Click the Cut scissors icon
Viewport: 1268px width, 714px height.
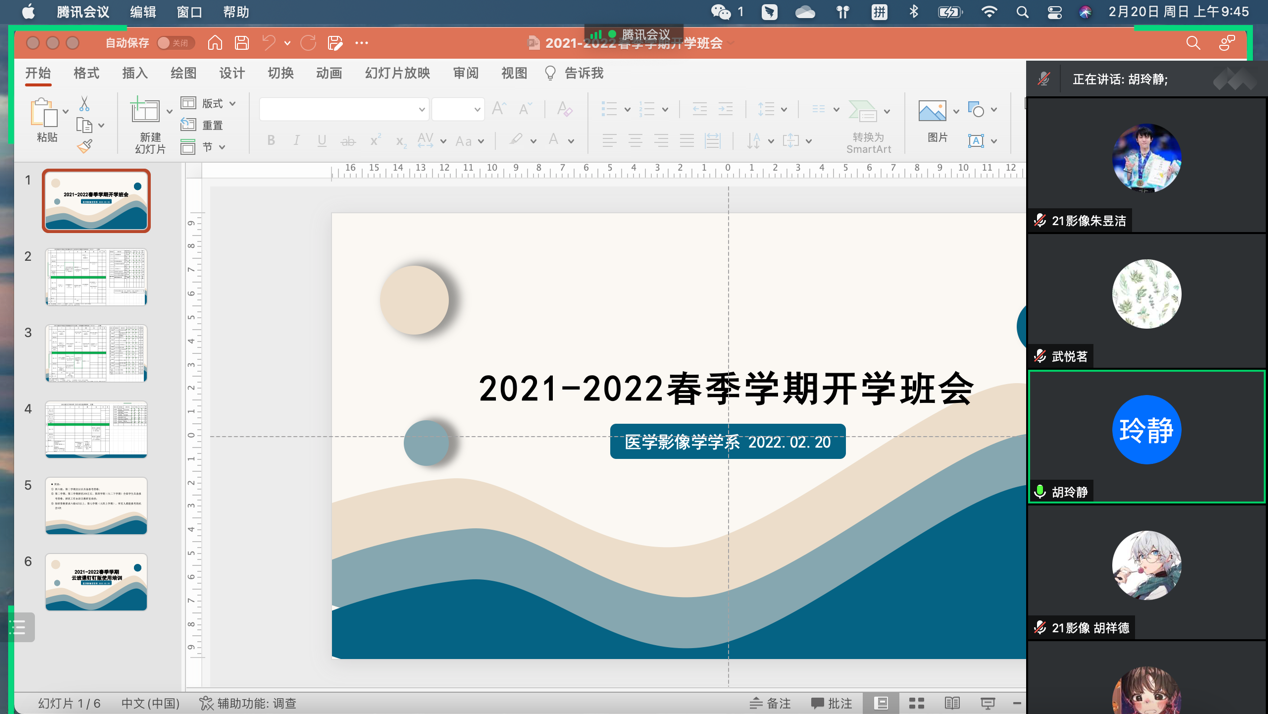(84, 105)
